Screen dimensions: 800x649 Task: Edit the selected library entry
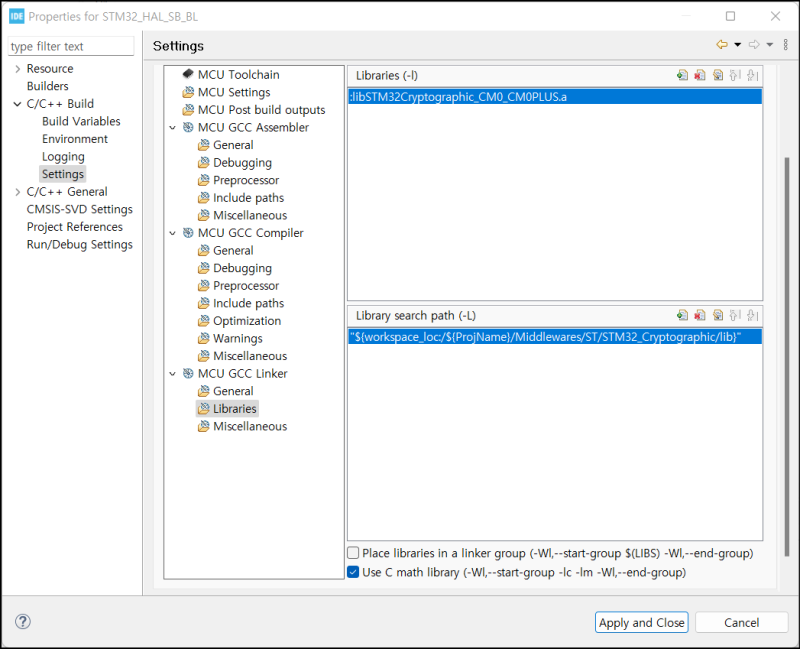pos(718,75)
